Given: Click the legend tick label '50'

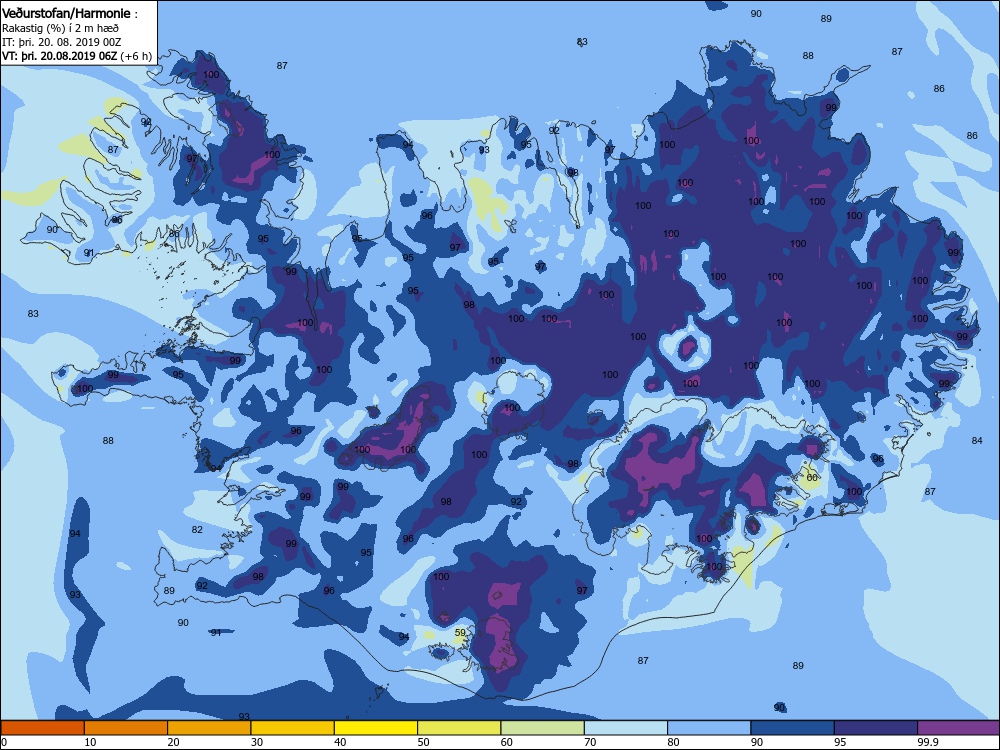Looking at the screenshot, I should coord(423,742).
